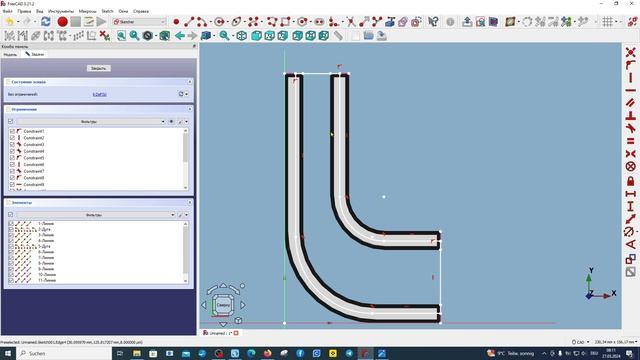Apply Equal constraint icon
The width and height of the screenshot is (640, 360).
(631, 141)
